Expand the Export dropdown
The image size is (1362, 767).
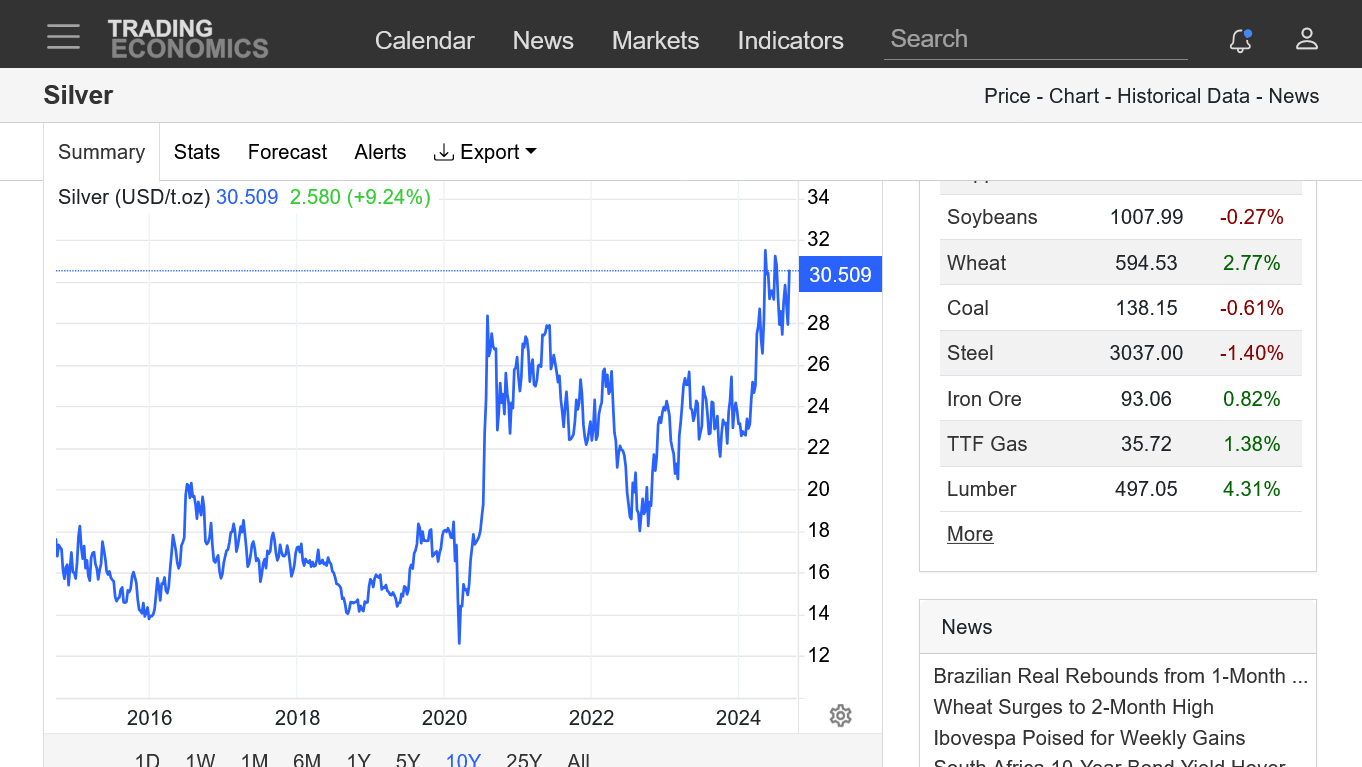485,152
